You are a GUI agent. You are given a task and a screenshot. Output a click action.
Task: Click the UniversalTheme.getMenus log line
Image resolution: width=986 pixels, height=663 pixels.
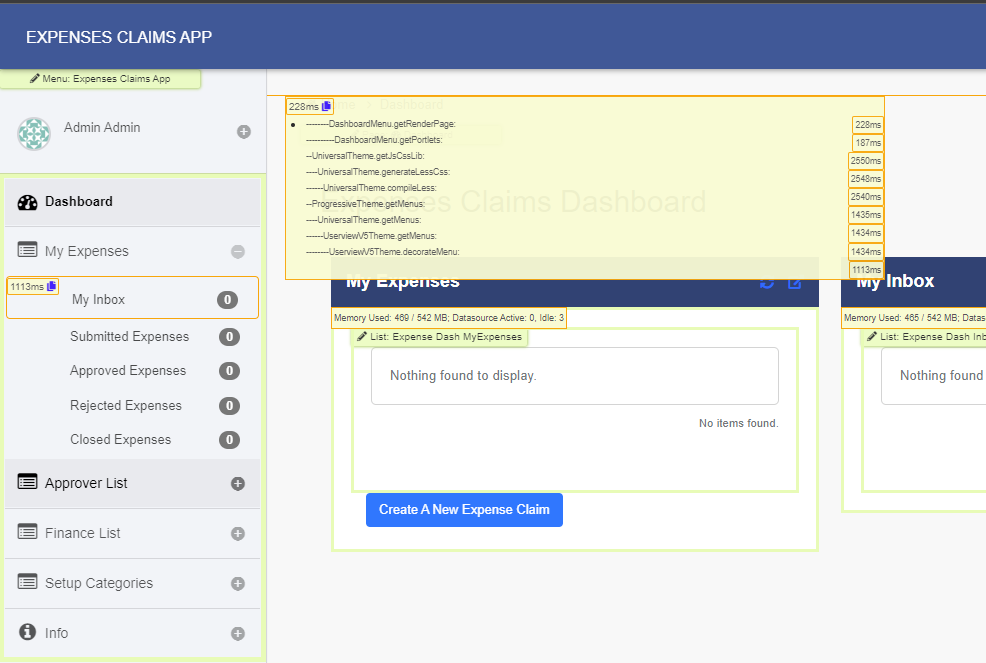coord(363,220)
